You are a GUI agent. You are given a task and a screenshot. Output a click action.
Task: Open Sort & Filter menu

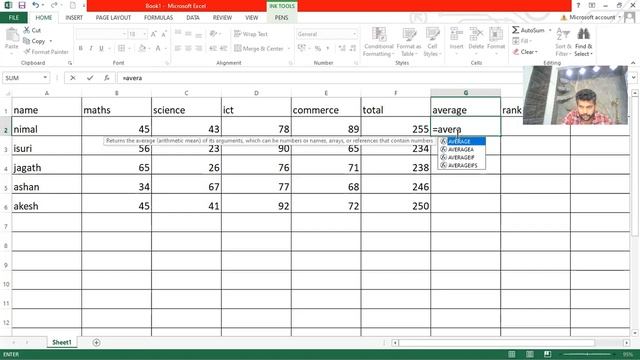[x=563, y=42]
